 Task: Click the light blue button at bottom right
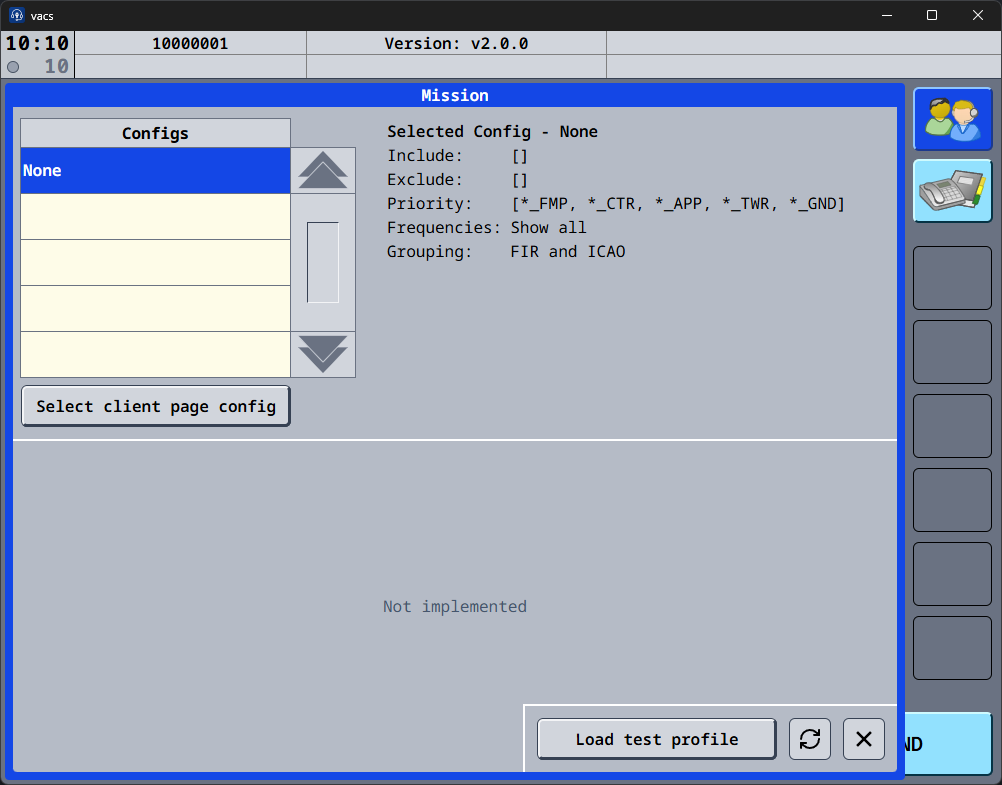948,744
